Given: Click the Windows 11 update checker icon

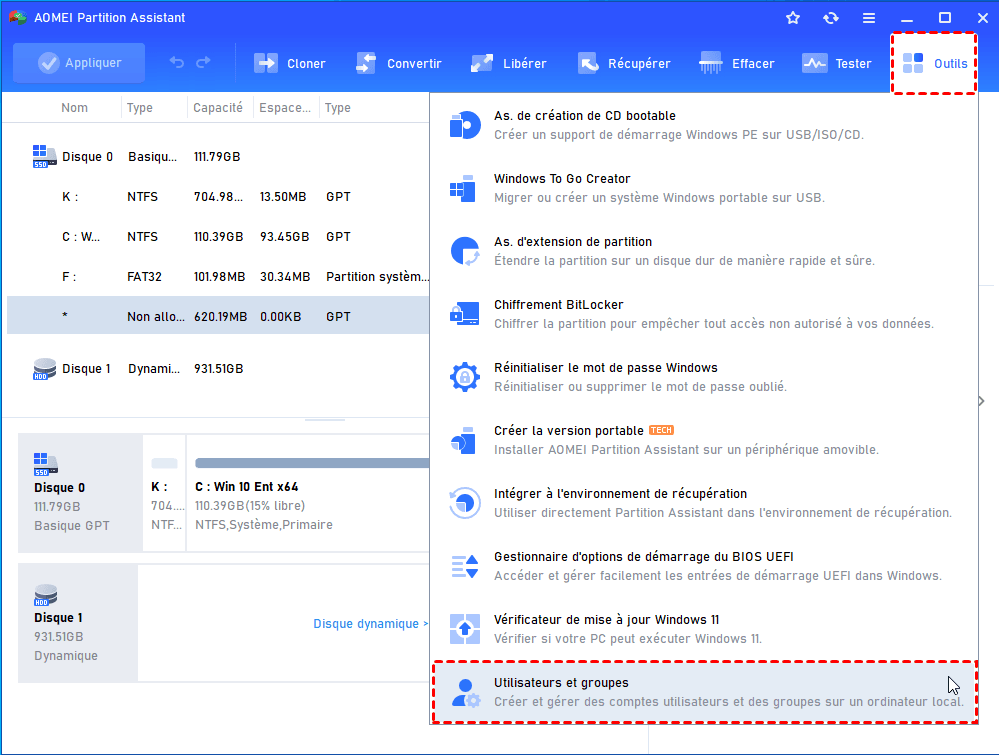Looking at the screenshot, I should pos(465,629).
